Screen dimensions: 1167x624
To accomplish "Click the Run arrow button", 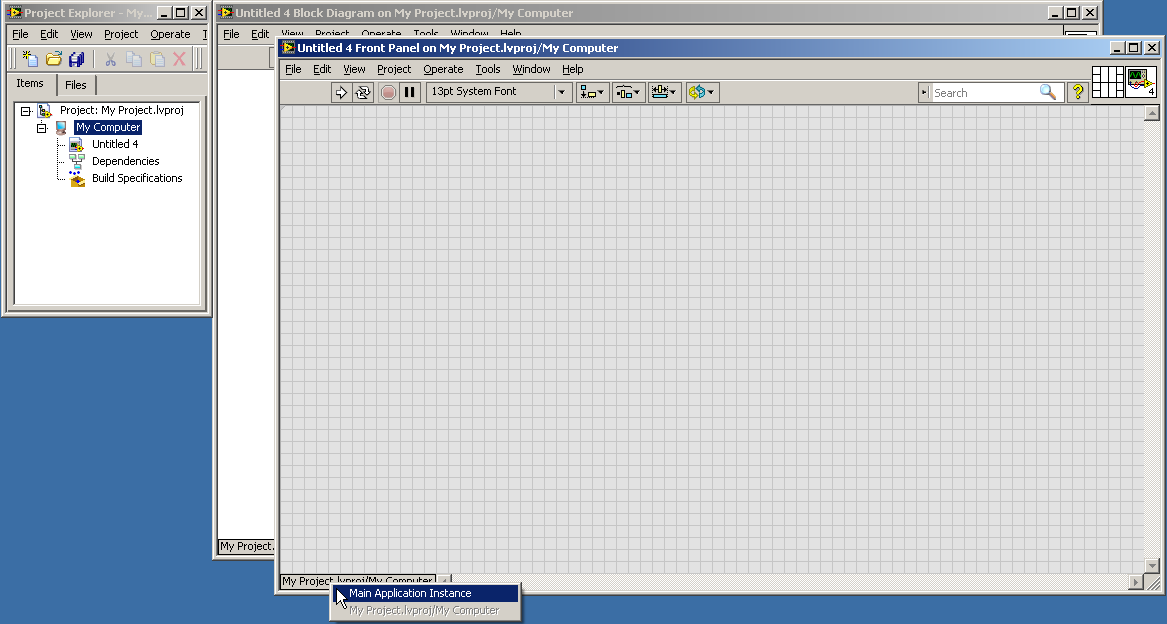I will (341, 92).
